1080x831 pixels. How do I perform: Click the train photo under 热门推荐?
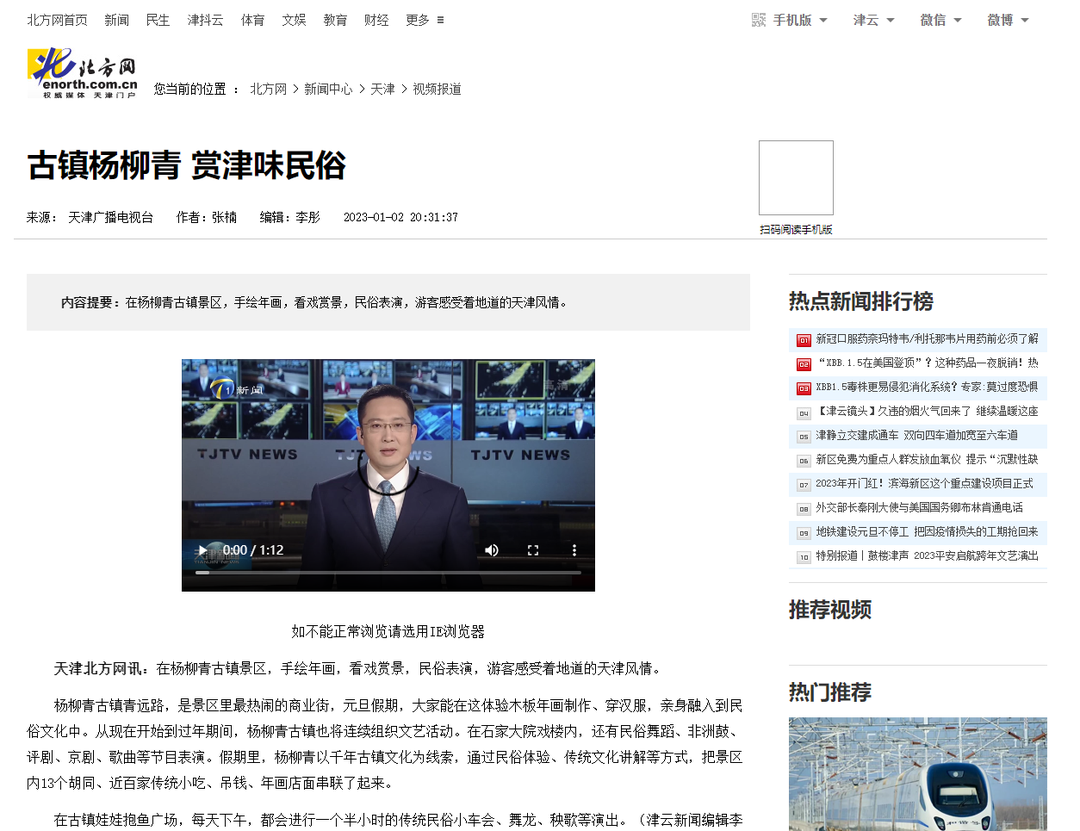pyautogui.click(x=917, y=773)
